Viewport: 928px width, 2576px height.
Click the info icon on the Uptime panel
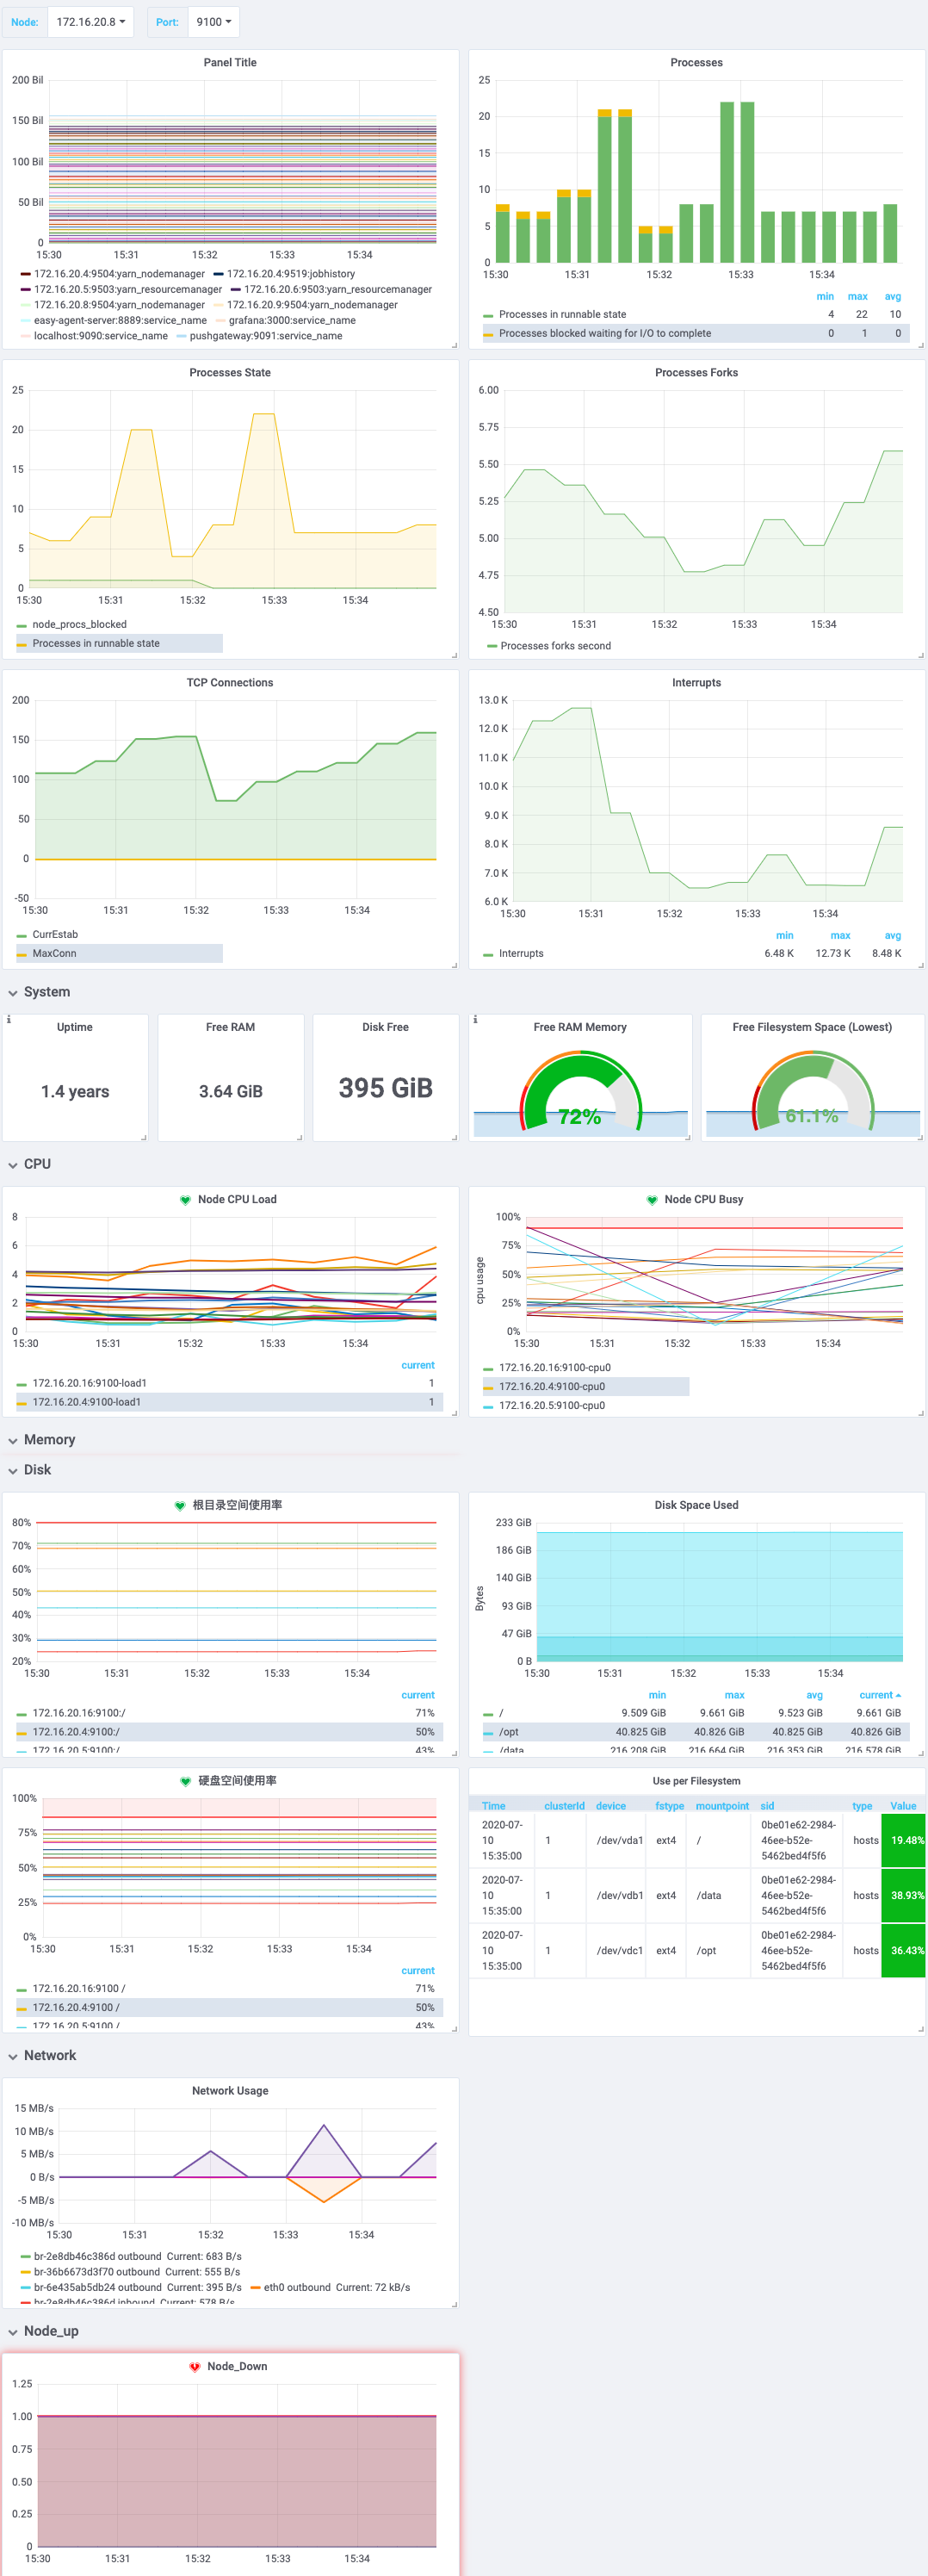9,1020
